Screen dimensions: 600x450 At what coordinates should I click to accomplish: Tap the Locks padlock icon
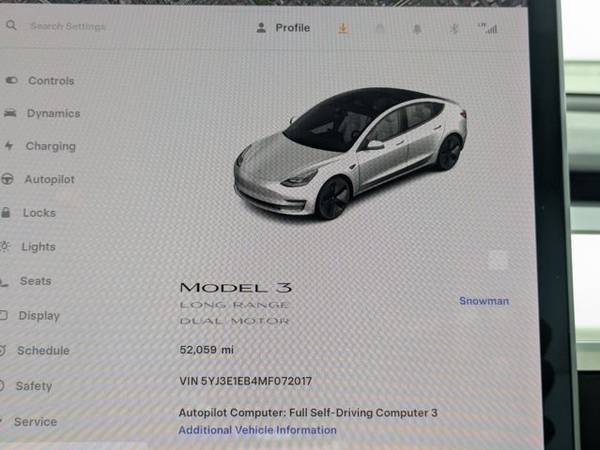click(x=6, y=212)
